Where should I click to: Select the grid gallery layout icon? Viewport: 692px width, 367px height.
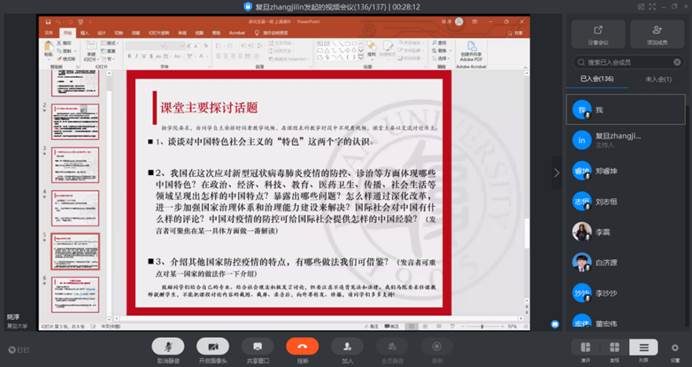click(614, 348)
